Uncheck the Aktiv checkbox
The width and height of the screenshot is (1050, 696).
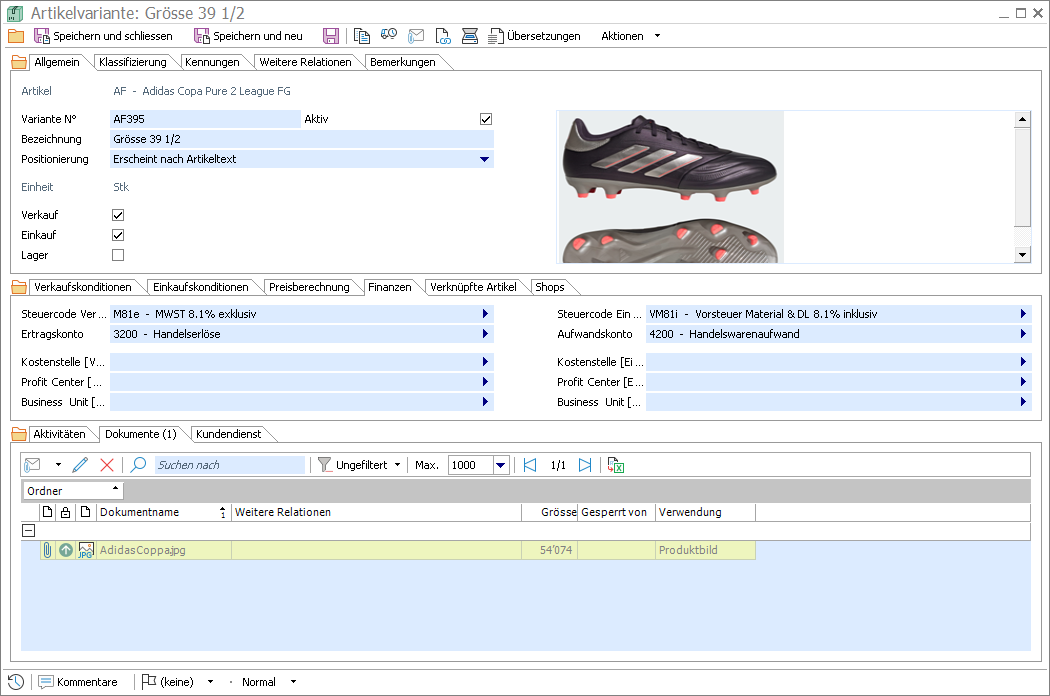[486, 119]
